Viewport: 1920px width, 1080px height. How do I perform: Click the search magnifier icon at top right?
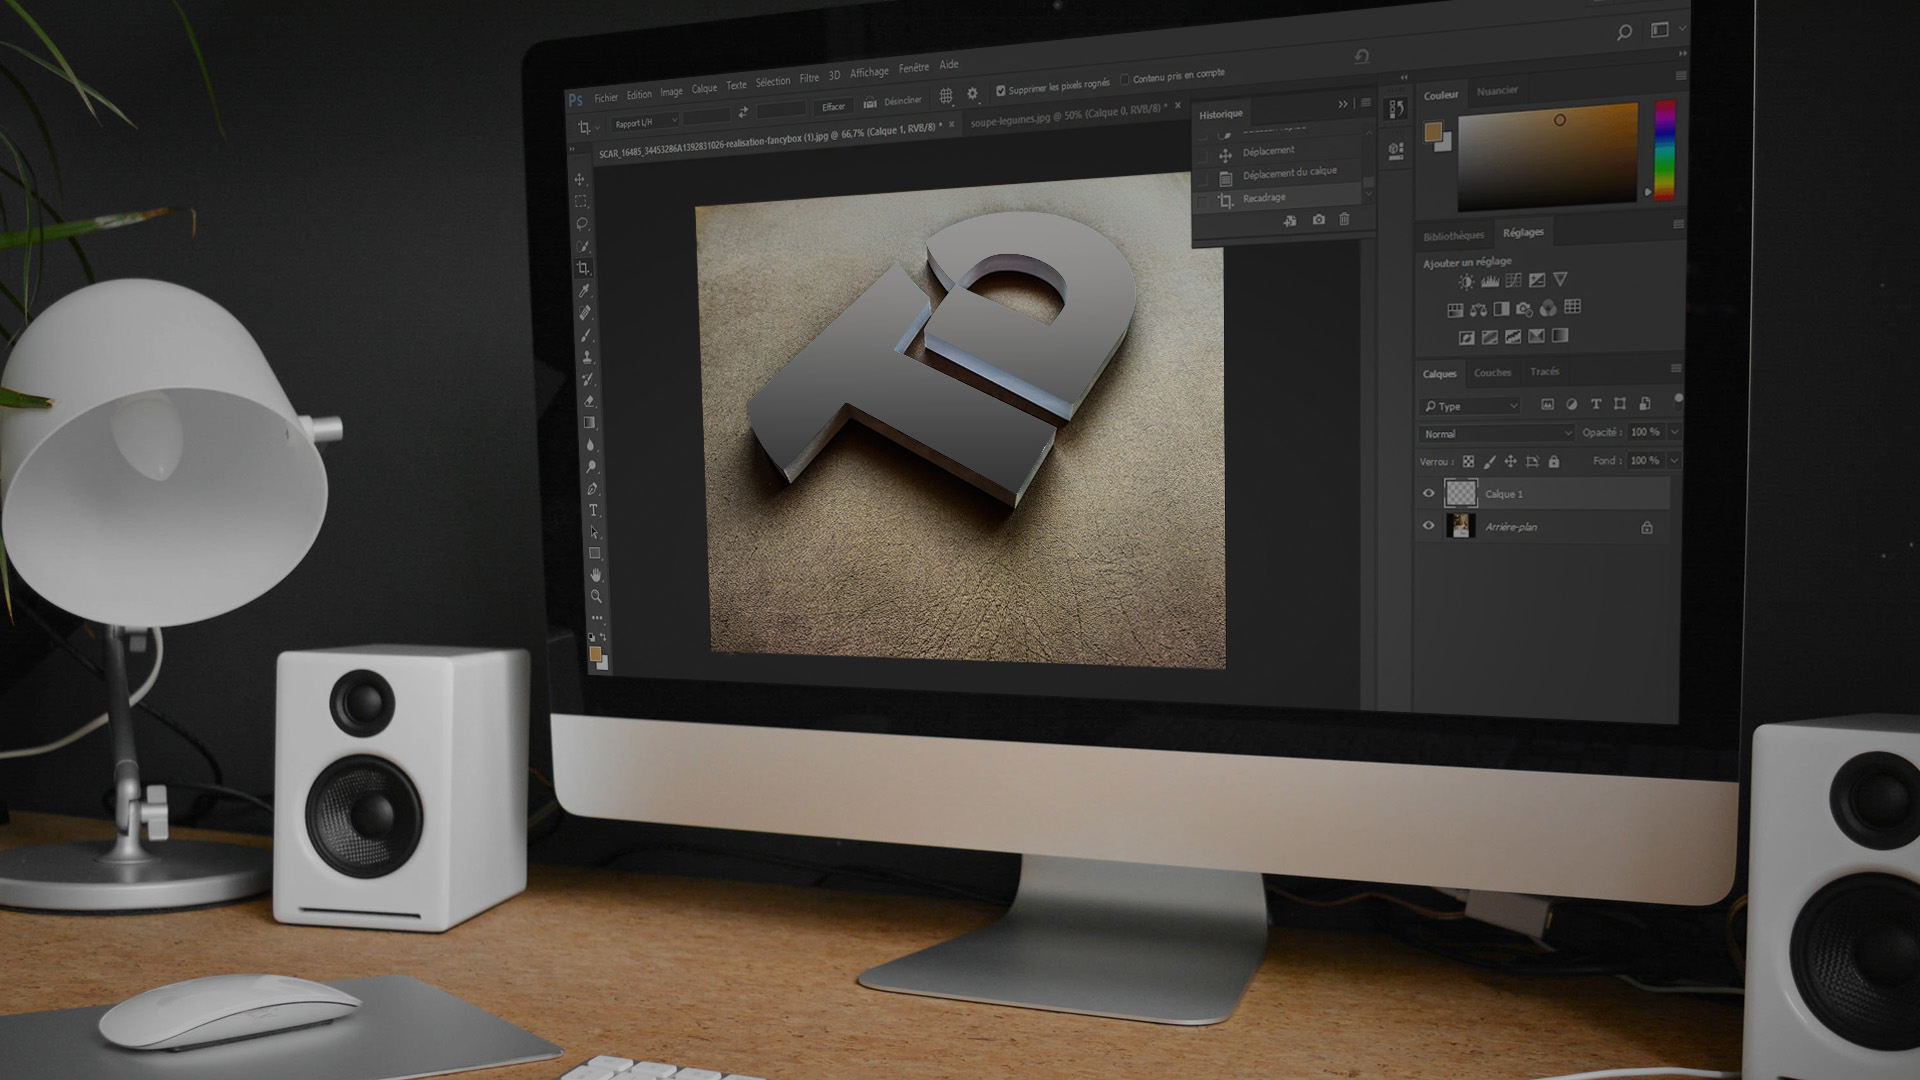click(x=1624, y=32)
